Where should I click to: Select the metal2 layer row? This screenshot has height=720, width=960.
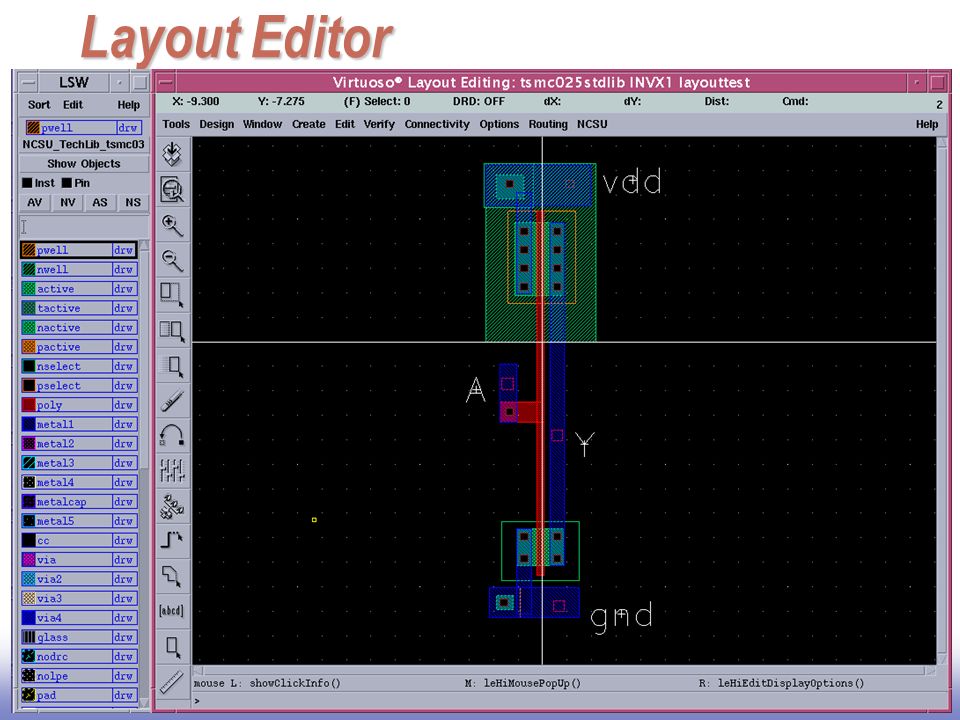point(79,444)
